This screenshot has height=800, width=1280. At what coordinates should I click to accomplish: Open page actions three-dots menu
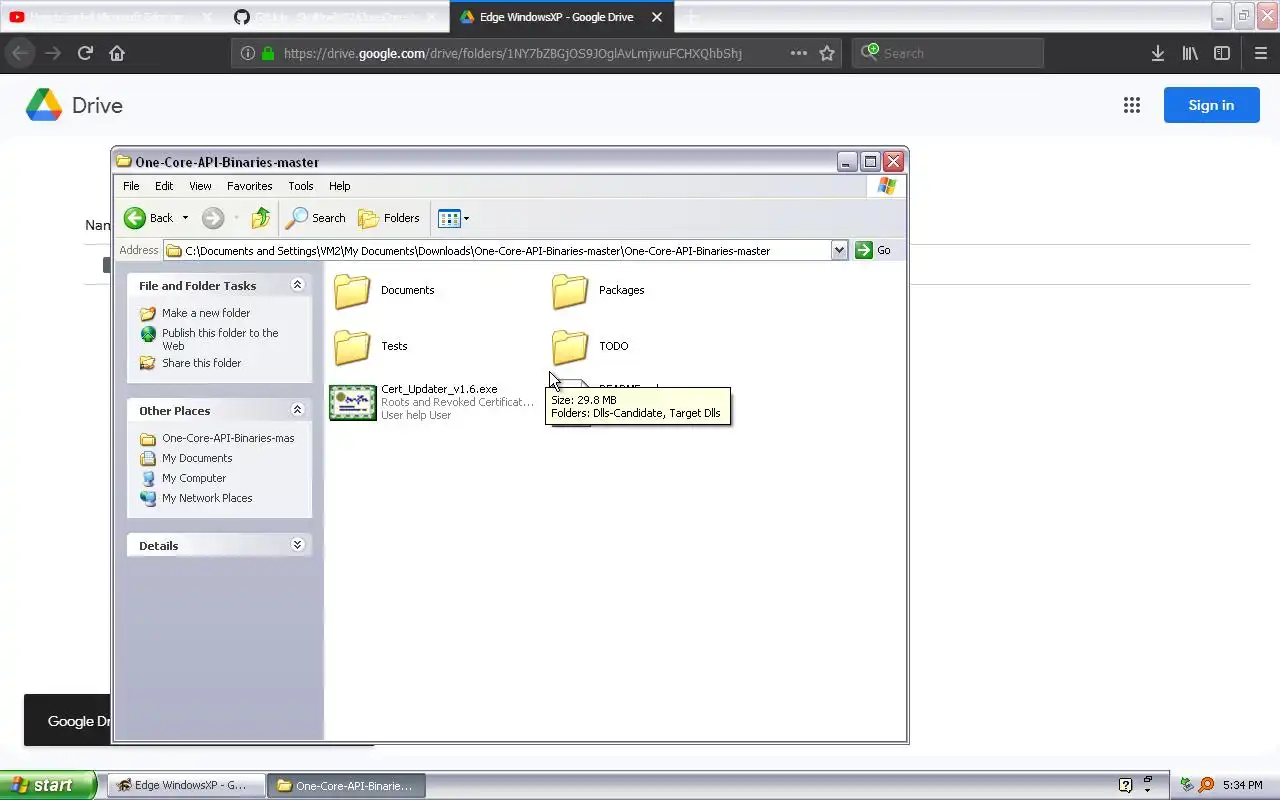click(798, 53)
